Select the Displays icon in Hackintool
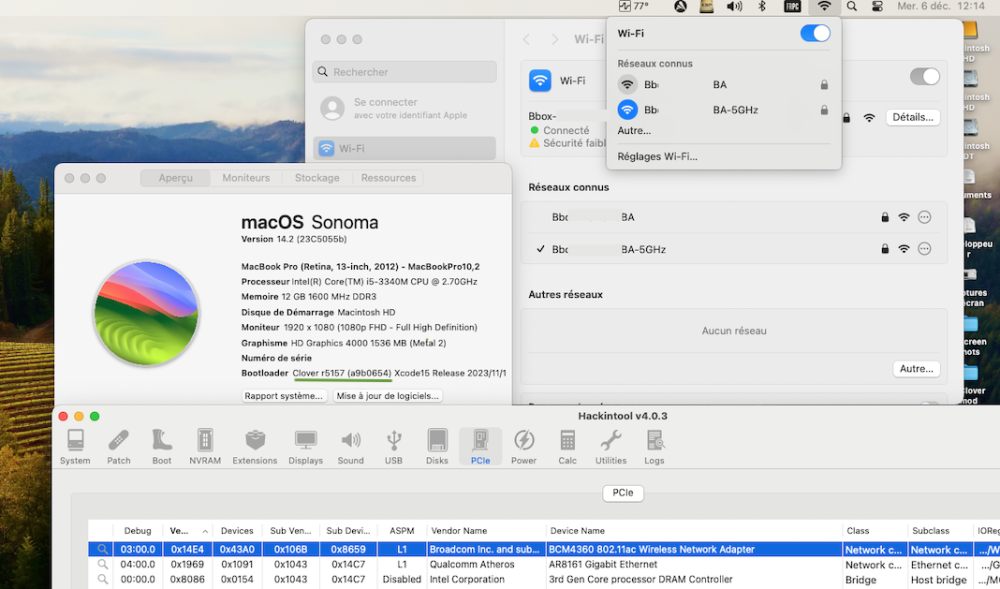1000x589 pixels. (x=305, y=447)
